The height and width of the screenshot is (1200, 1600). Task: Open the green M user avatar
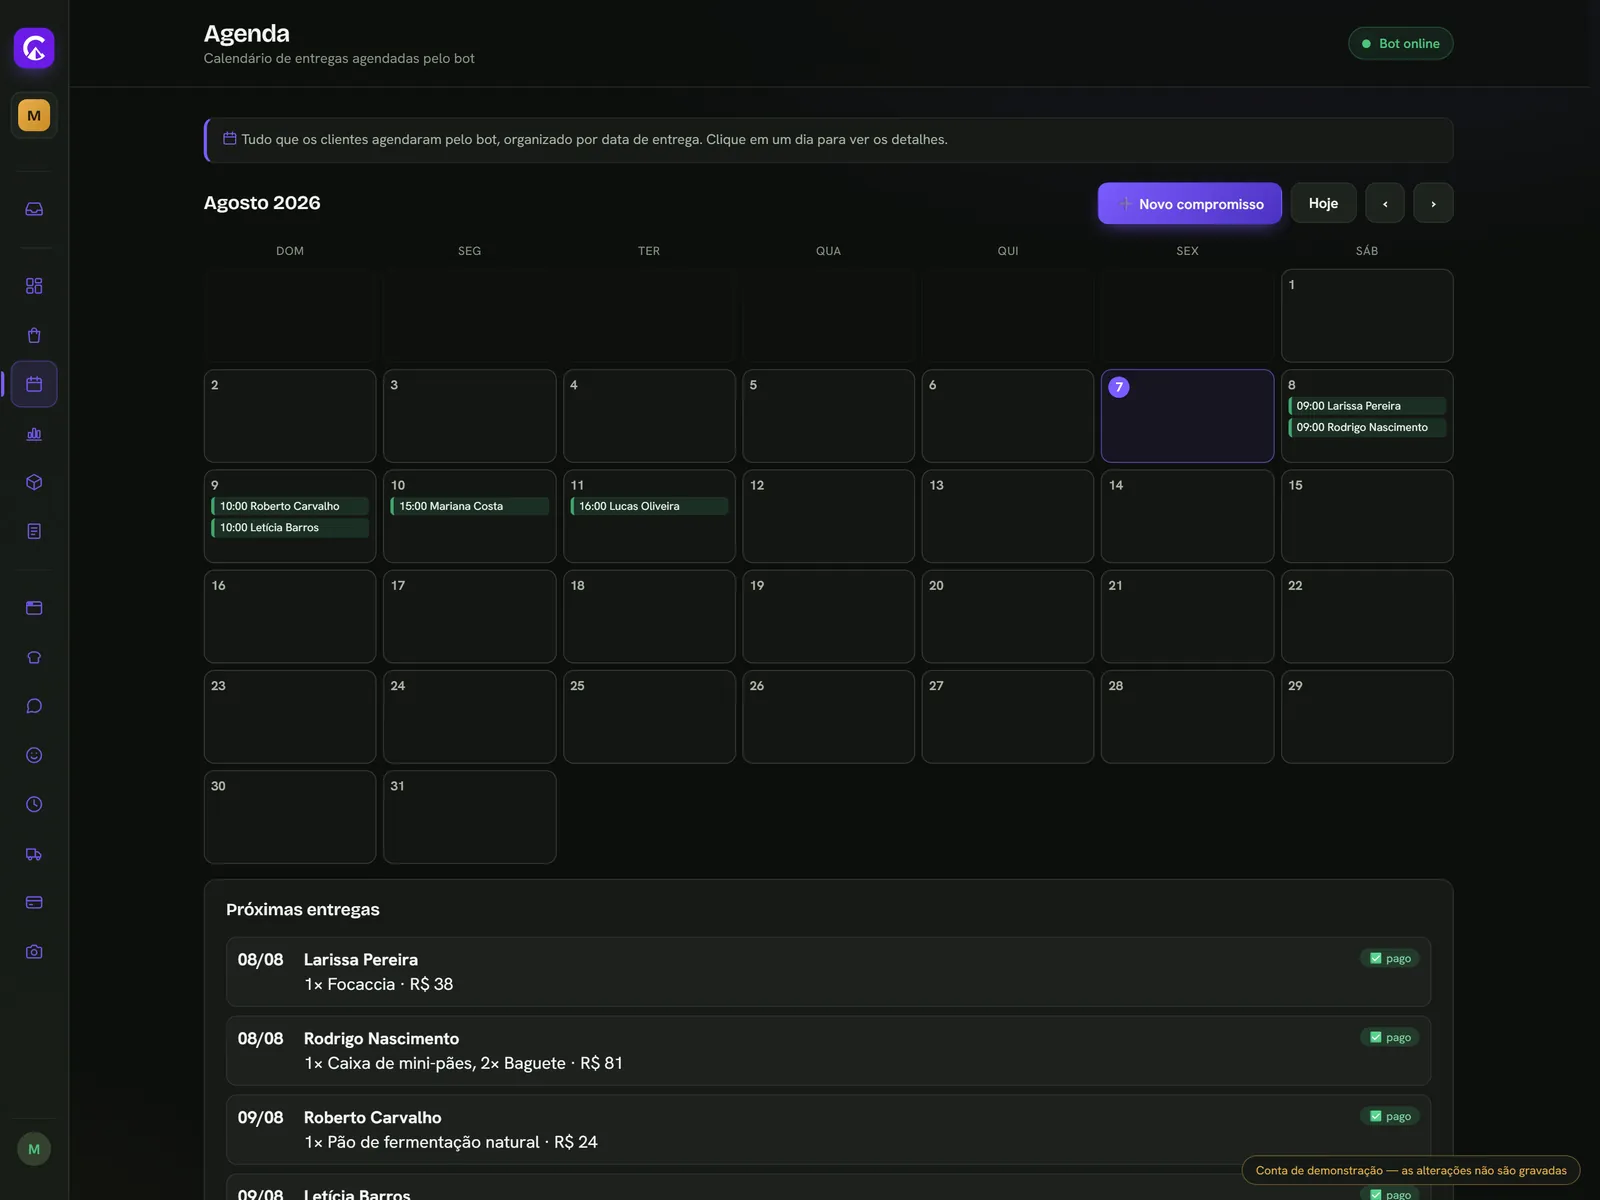click(x=34, y=1149)
